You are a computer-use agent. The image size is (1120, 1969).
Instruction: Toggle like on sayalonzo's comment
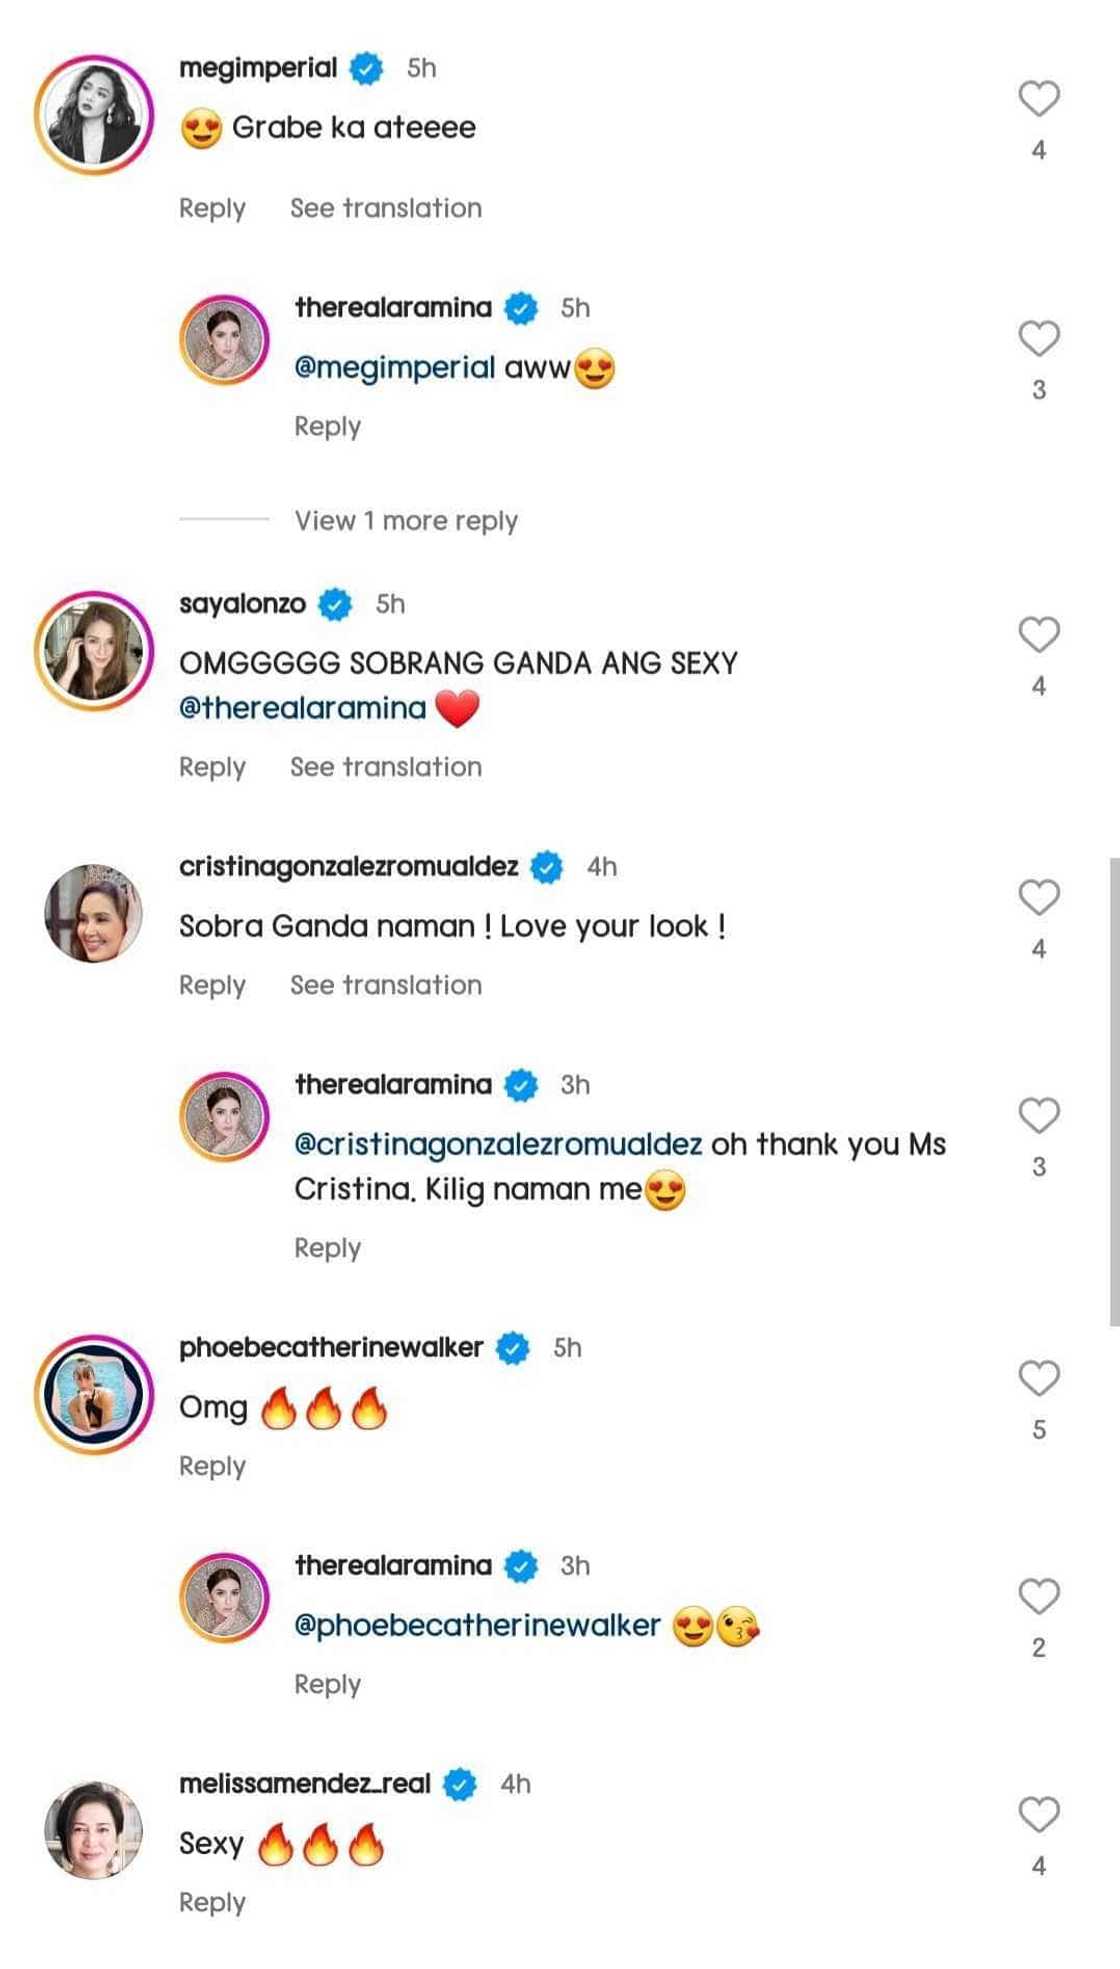(x=1037, y=633)
